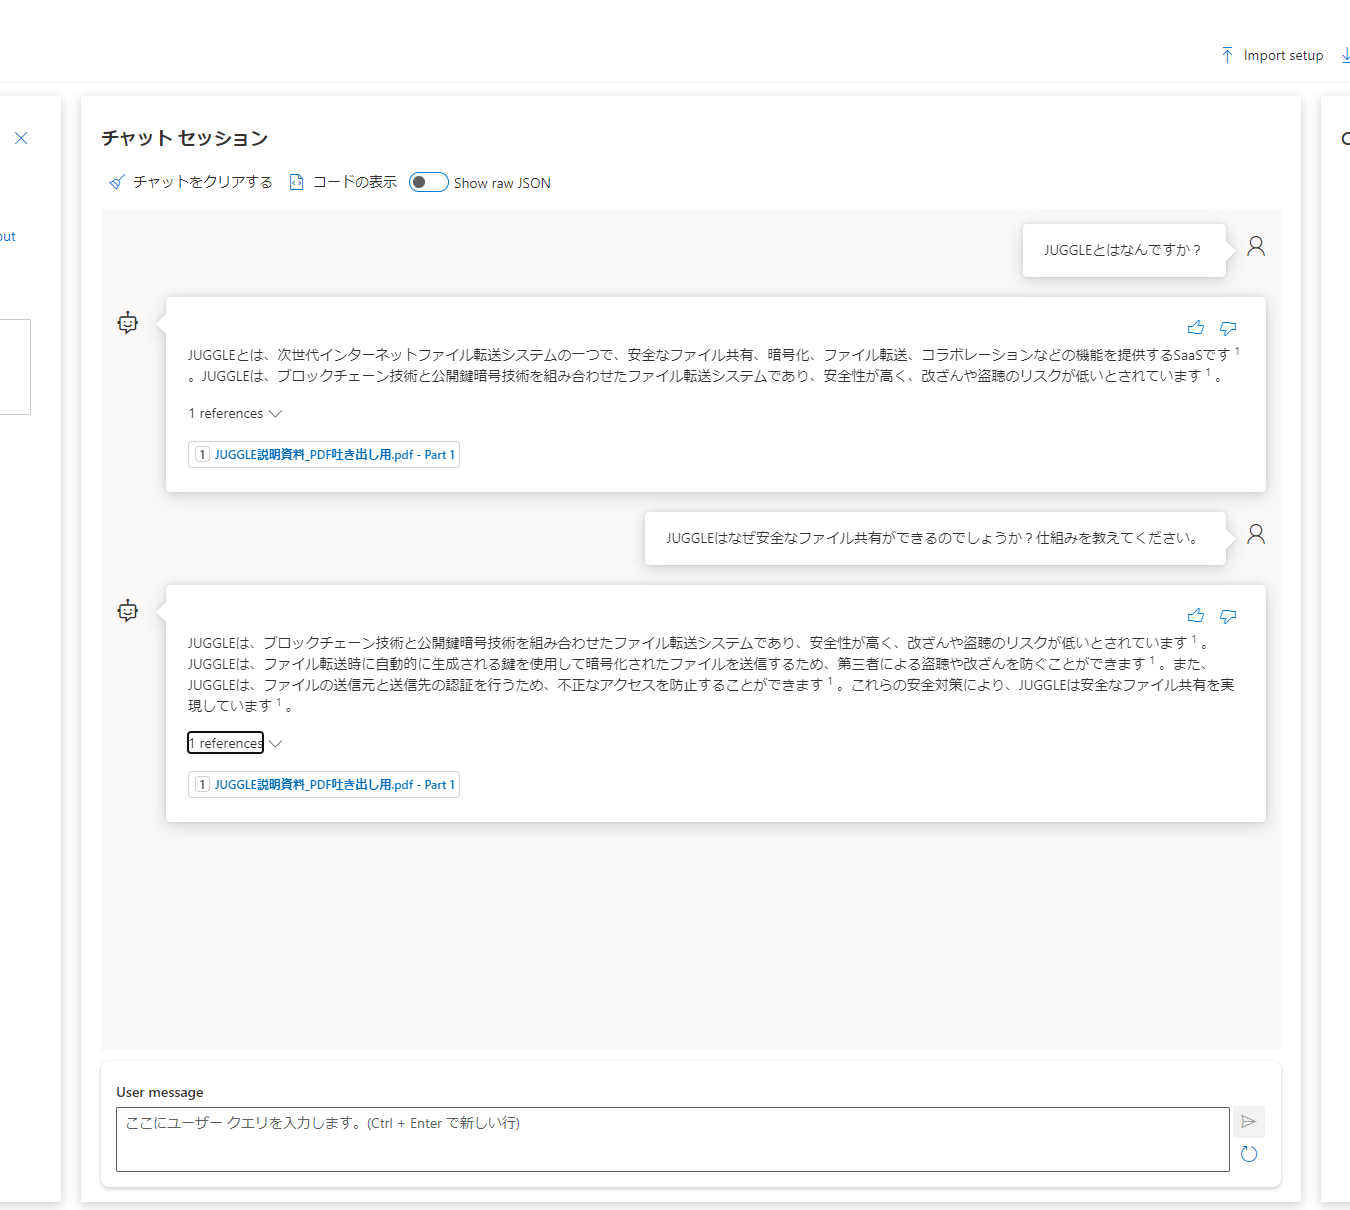
Task: Enable the Show raw JSON toggle
Action: click(428, 182)
